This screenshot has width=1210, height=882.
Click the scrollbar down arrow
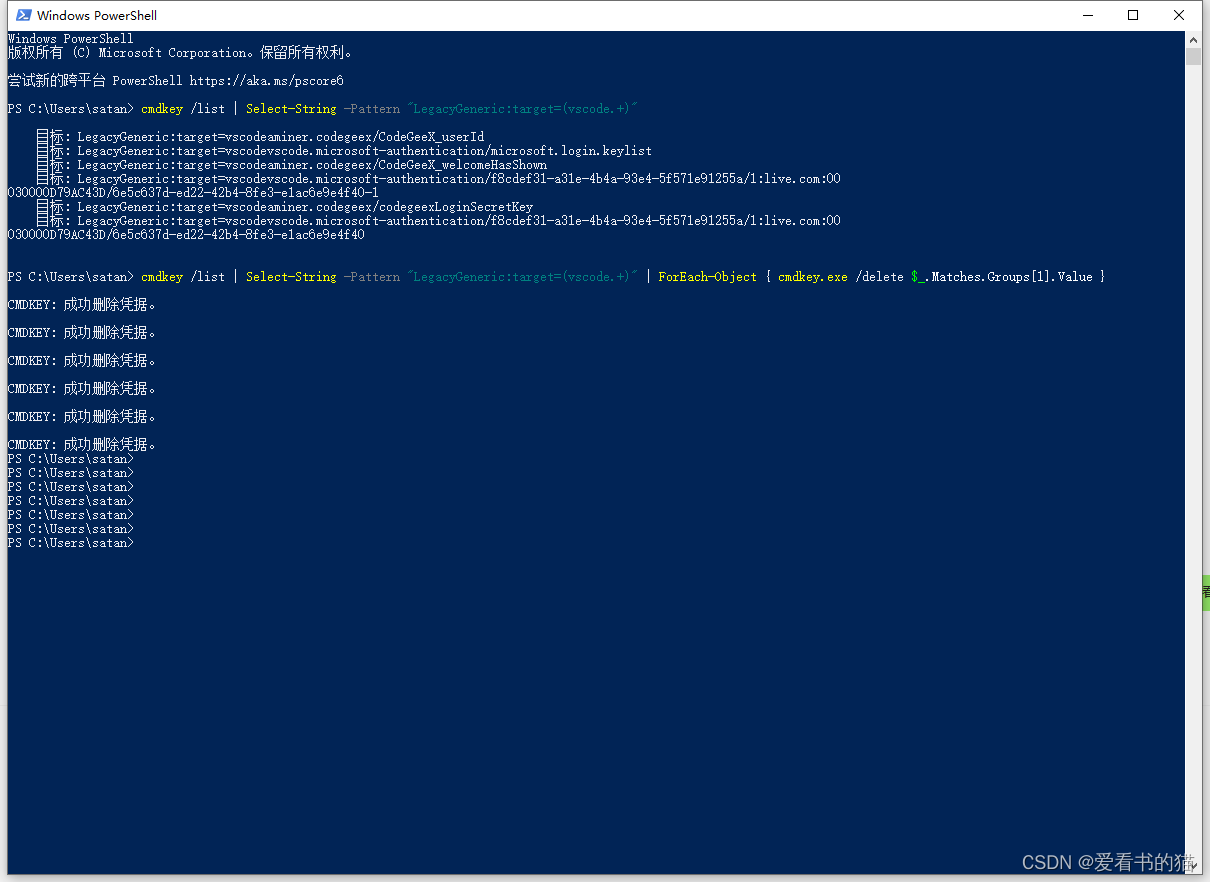coord(1193,865)
